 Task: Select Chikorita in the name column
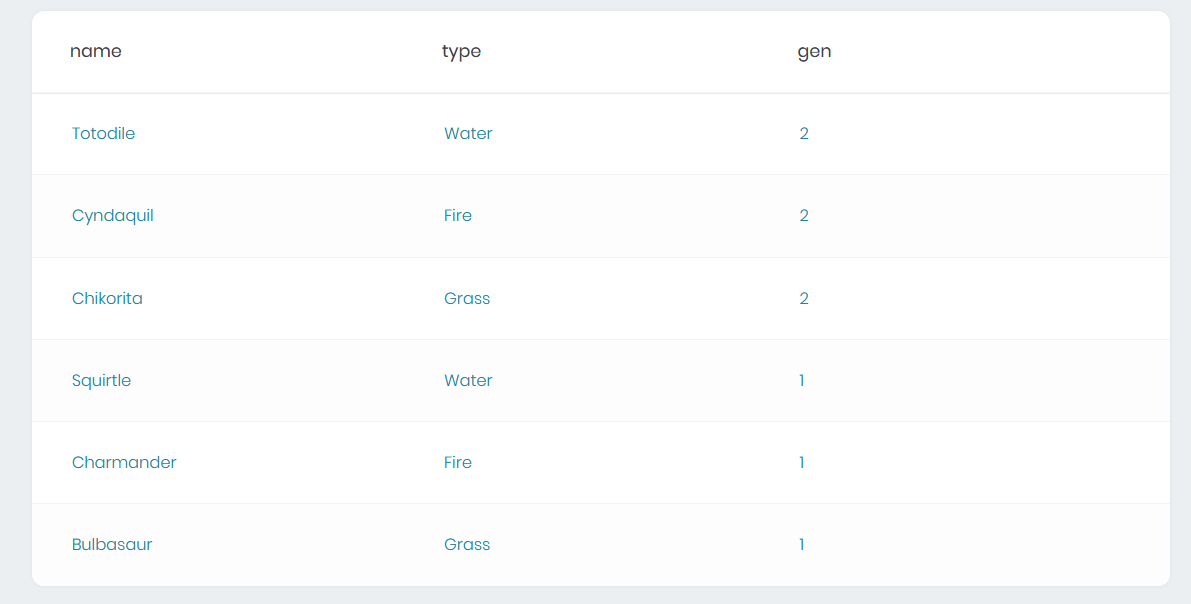(x=107, y=298)
